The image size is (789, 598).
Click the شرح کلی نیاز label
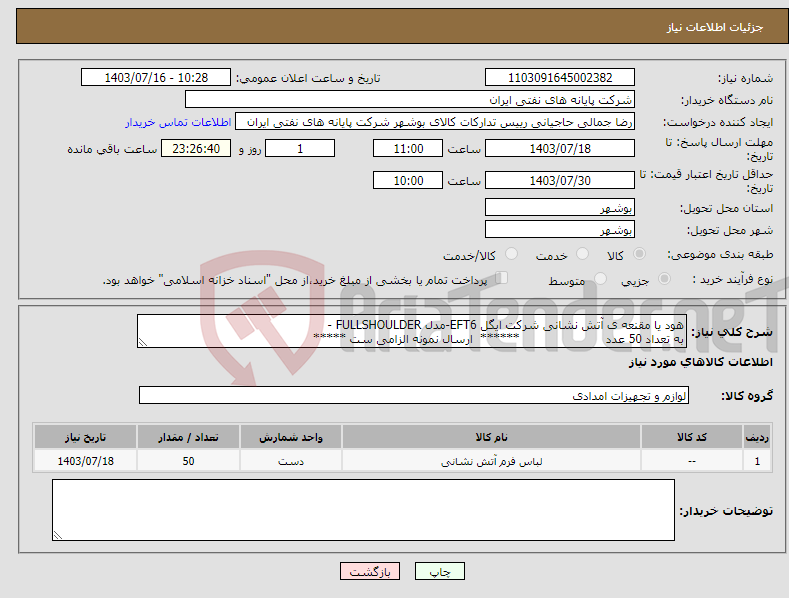tap(732, 332)
